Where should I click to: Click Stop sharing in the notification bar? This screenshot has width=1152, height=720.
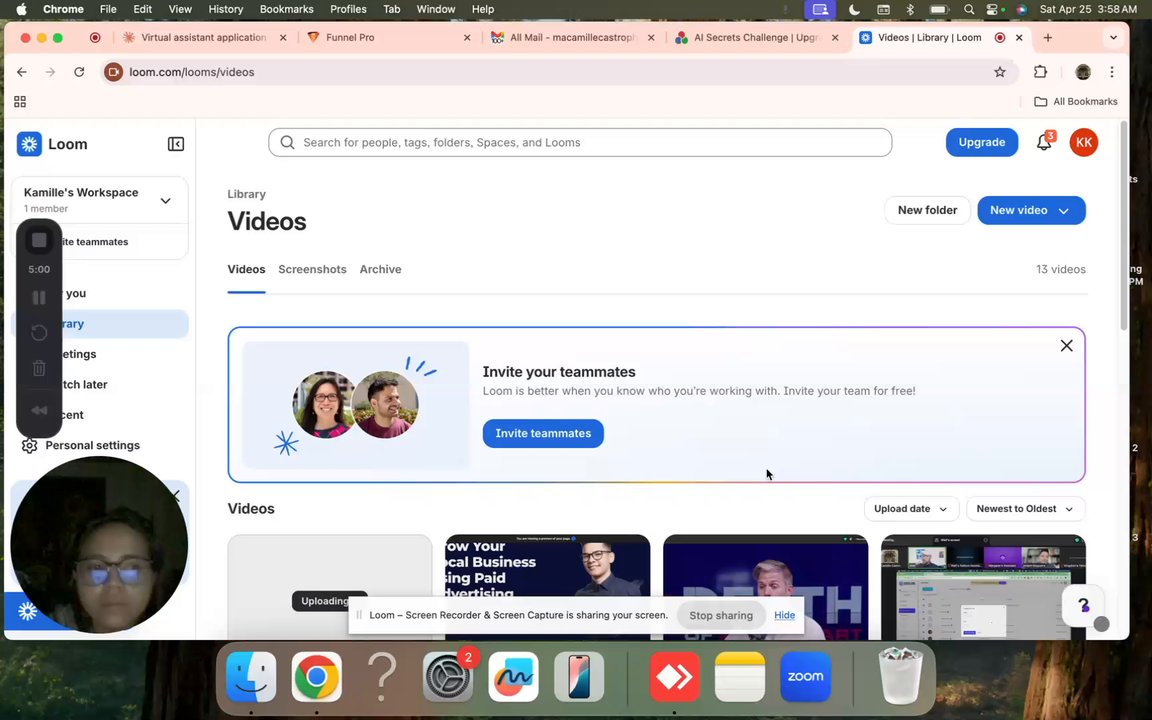[x=721, y=616]
